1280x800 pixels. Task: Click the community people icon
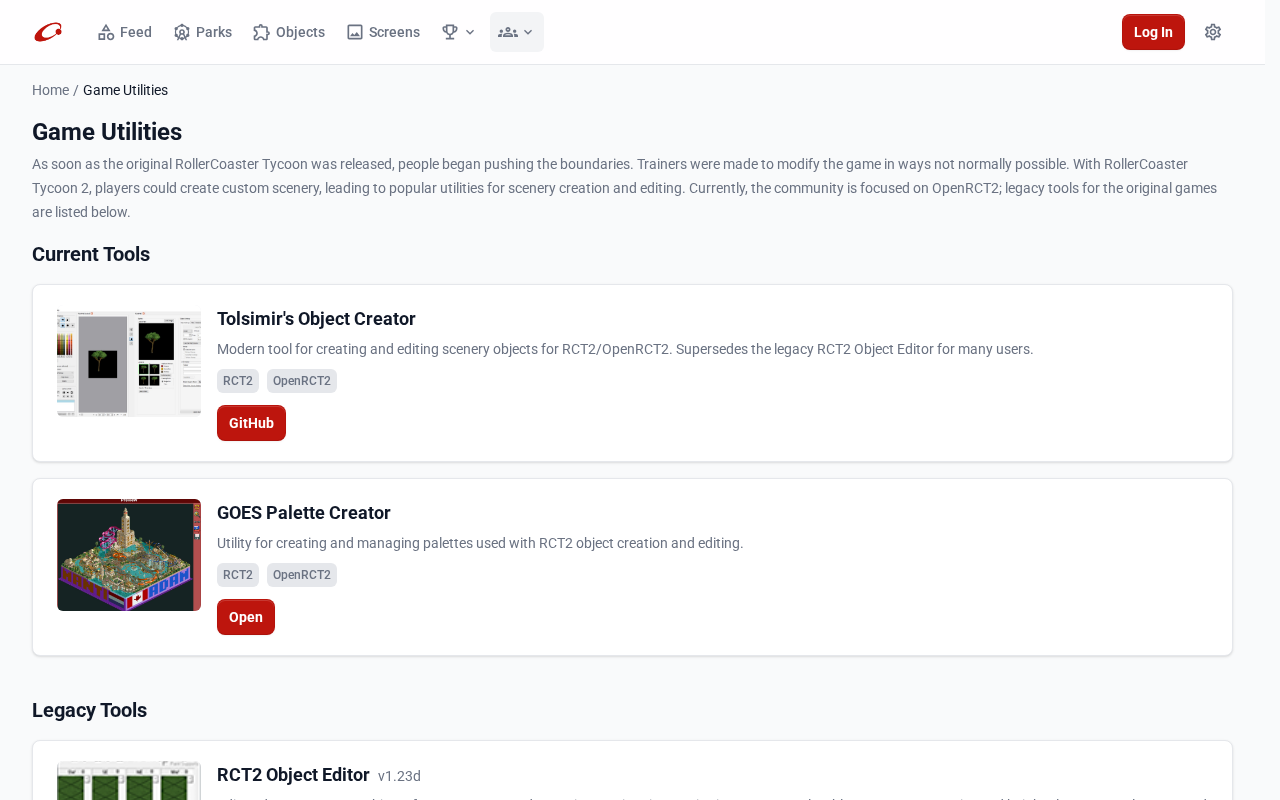508,32
